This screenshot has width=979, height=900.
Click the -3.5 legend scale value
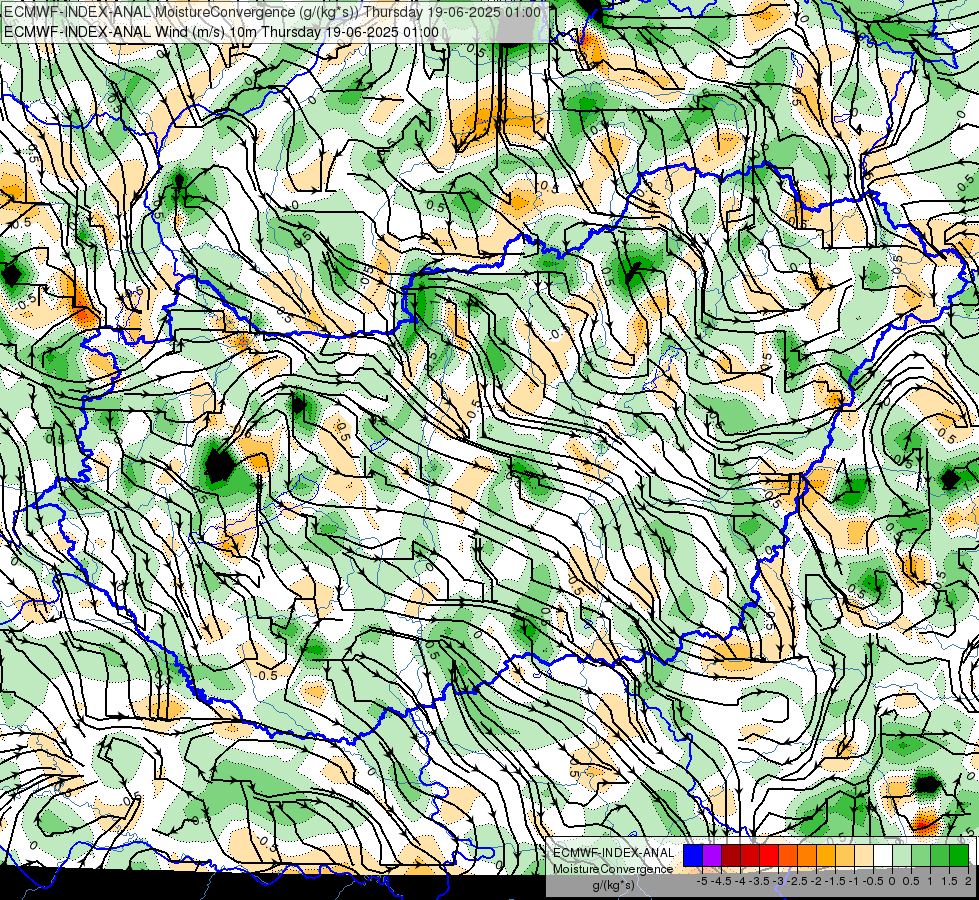pyautogui.click(x=759, y=881)
